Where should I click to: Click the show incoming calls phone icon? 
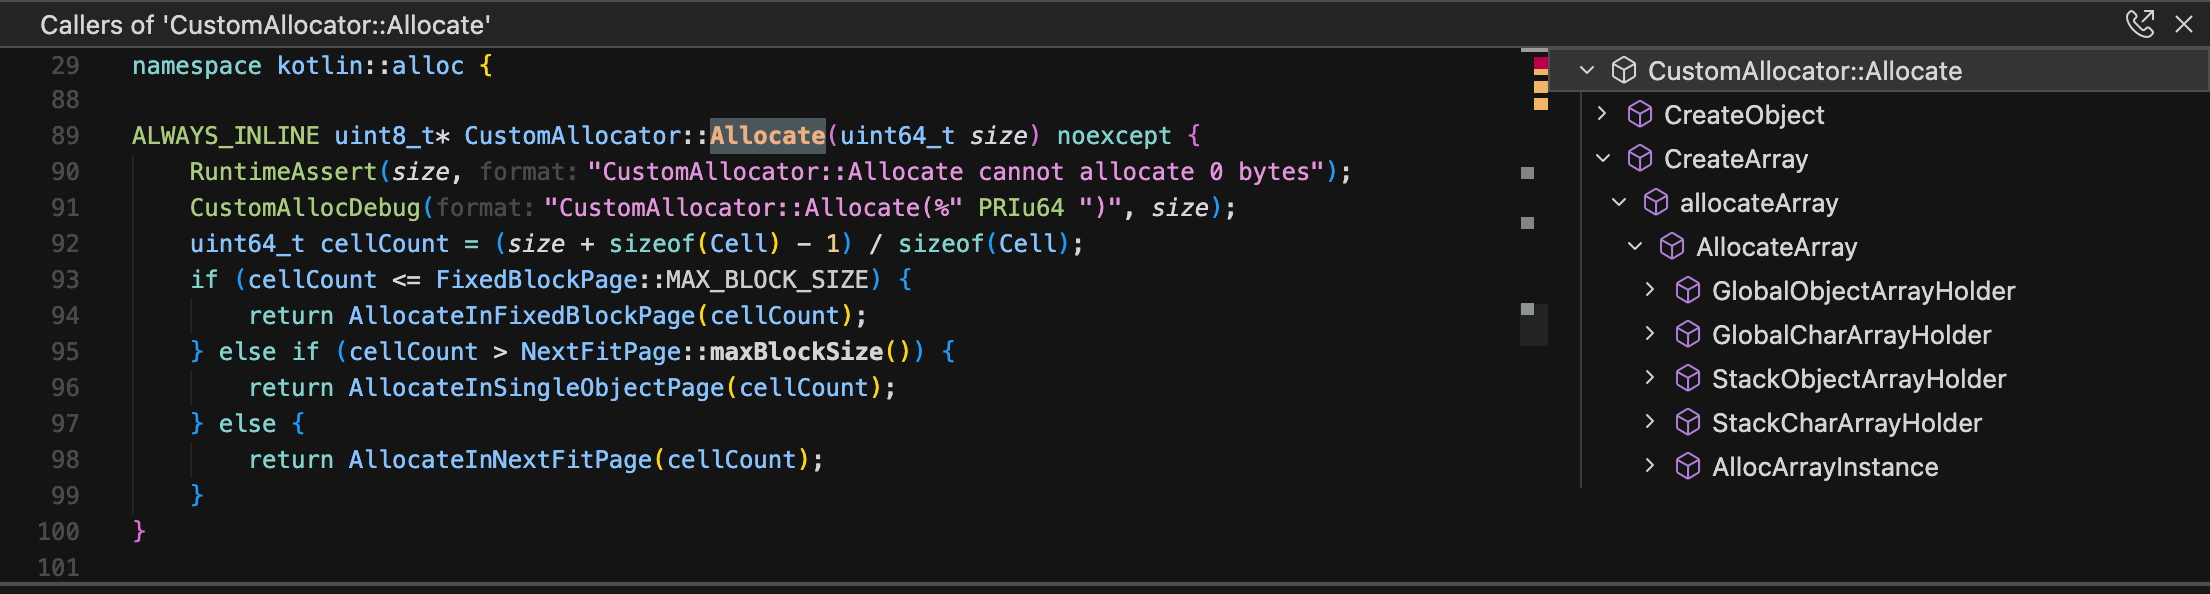[x=2139, y=23]
